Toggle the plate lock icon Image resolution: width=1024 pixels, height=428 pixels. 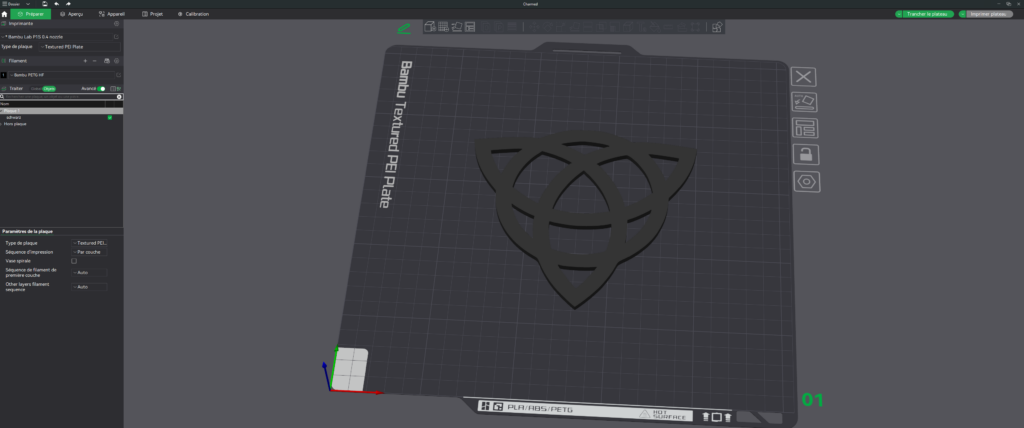pos(806,154)
